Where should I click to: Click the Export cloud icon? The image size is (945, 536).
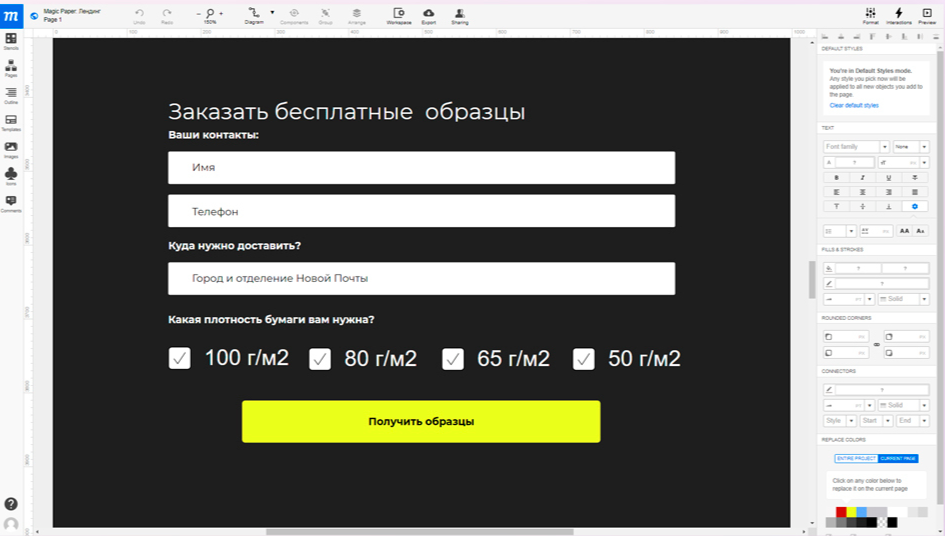click(x=428, y=13)
